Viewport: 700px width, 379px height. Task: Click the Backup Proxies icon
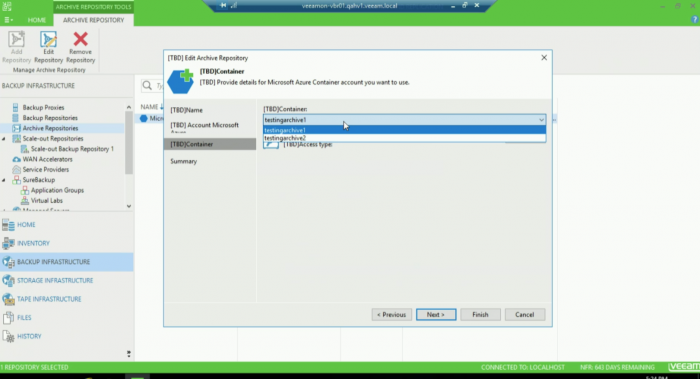pyautogui.click(x=16, y=108)
